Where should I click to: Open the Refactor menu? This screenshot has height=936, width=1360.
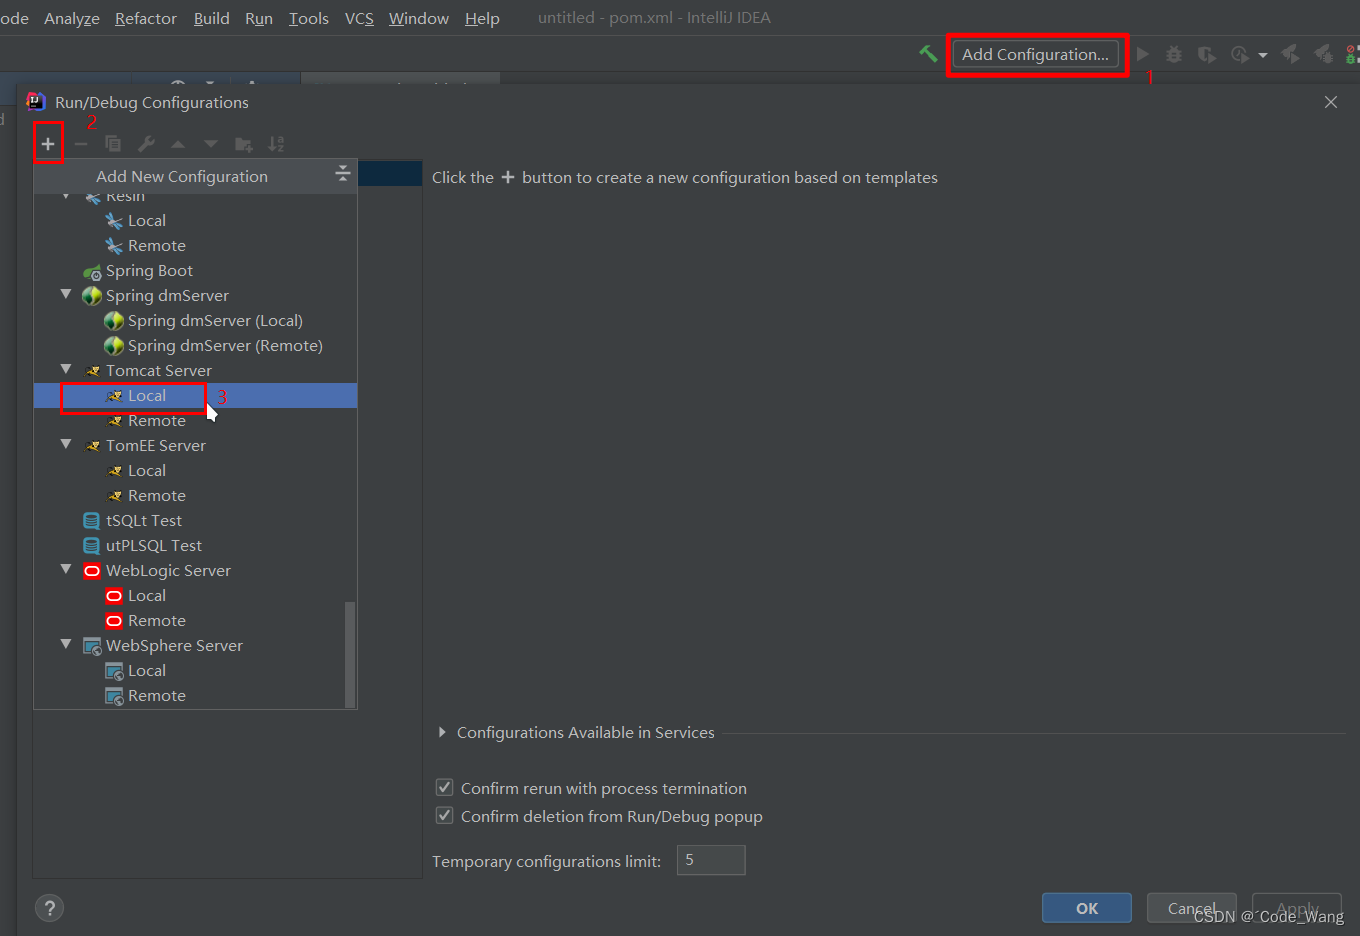[146, 18]
